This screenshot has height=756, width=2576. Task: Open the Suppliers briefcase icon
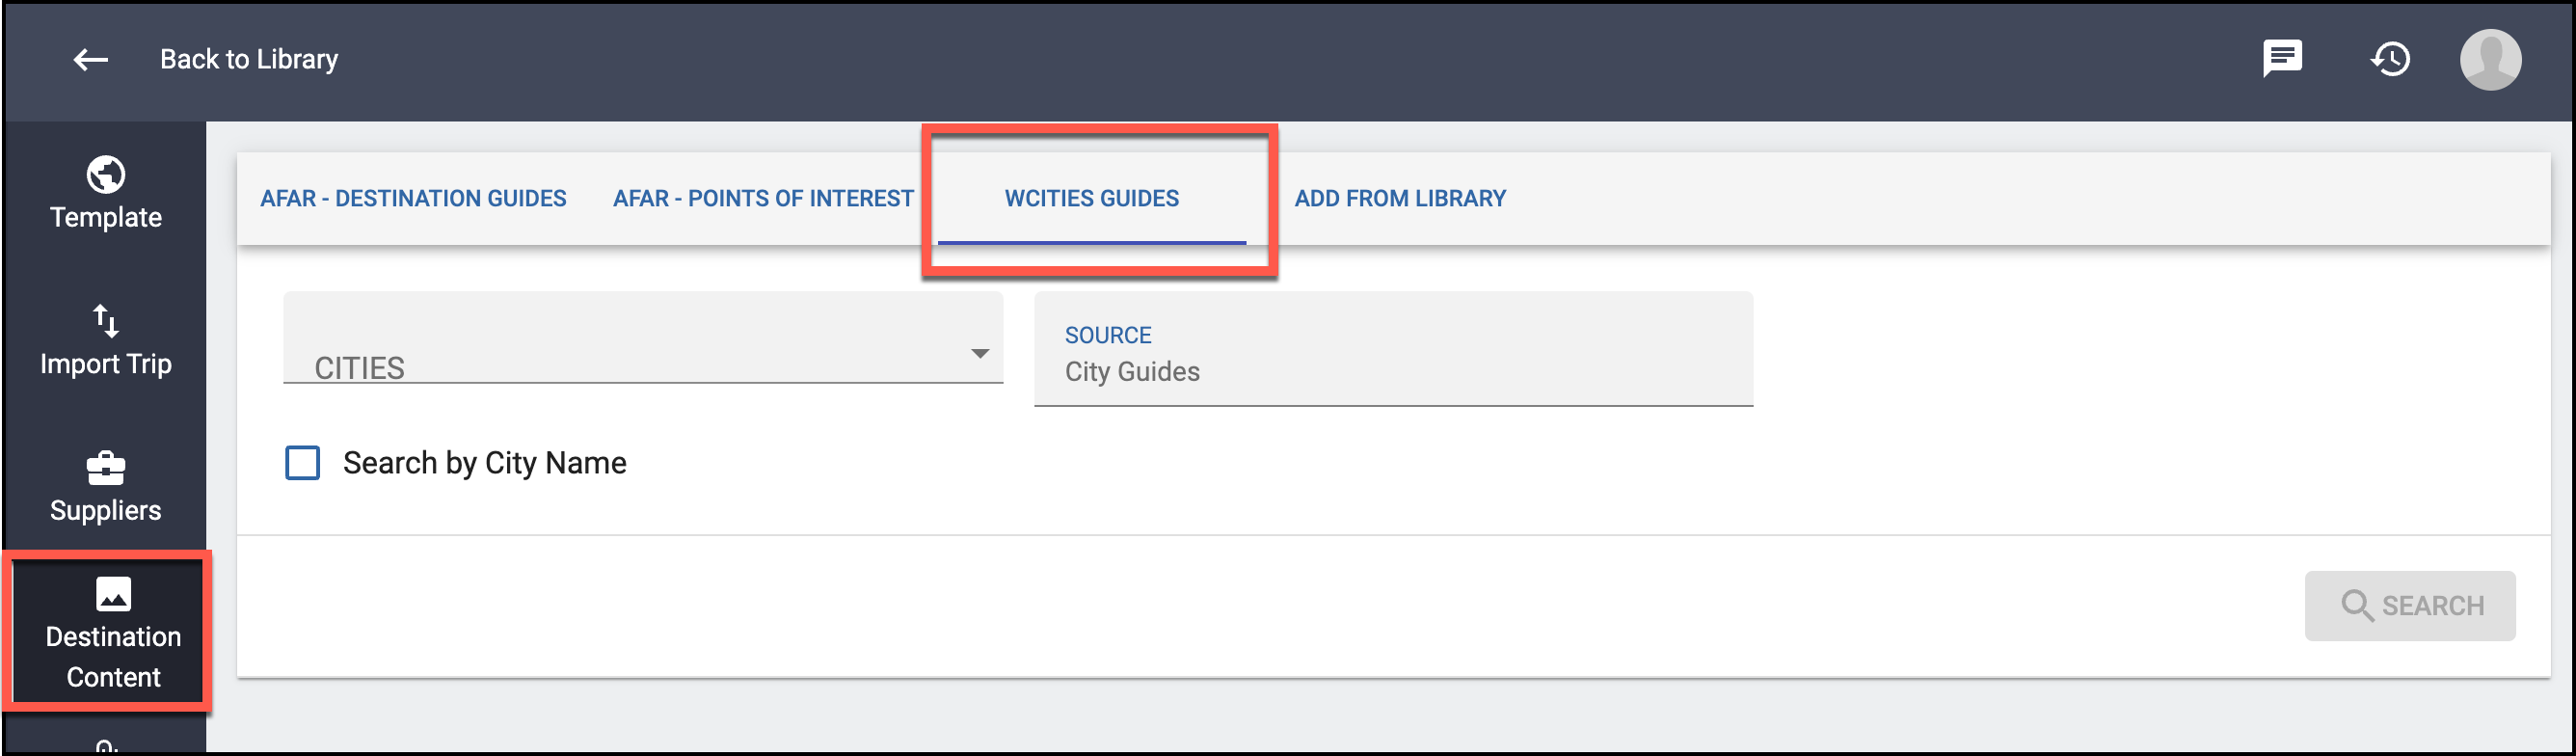[x=106, y=467]
